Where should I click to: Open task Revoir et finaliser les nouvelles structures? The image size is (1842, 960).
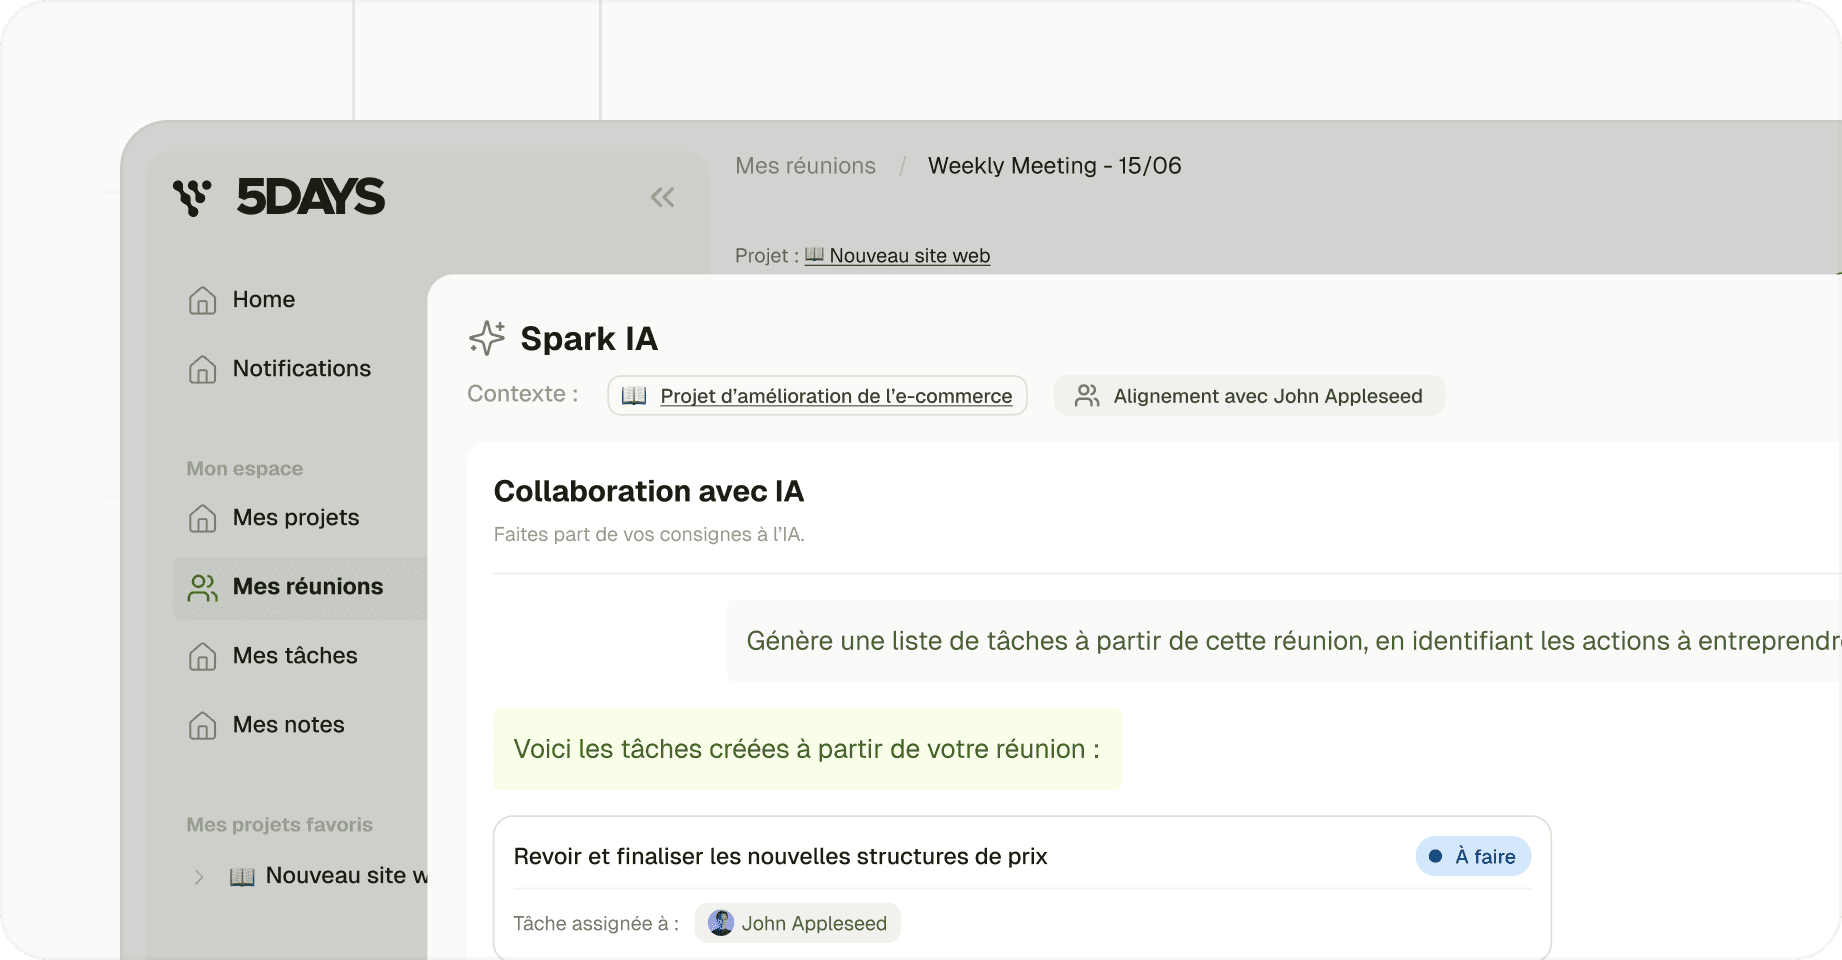[780, 856]
